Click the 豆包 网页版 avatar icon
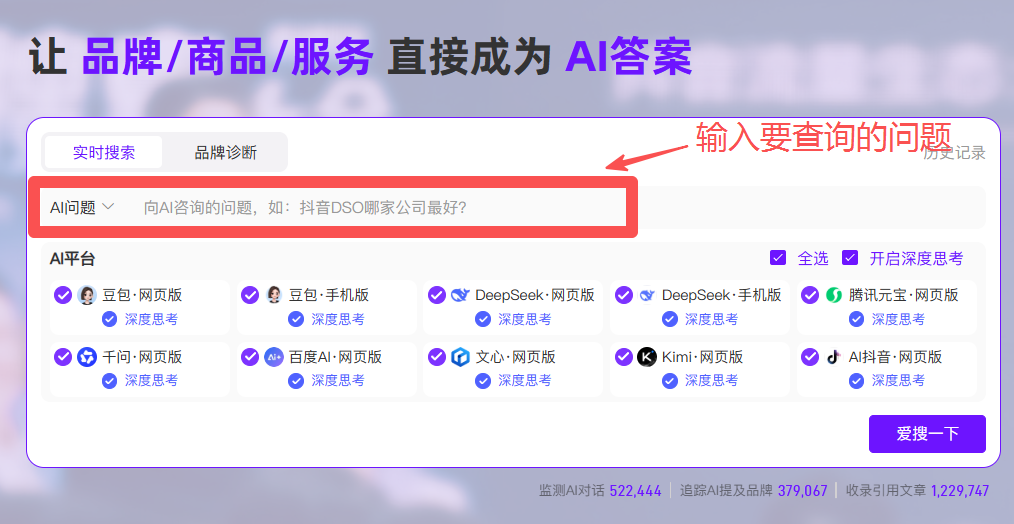The height and width of the screenshot is (524, 1014). tap(87, 295)
